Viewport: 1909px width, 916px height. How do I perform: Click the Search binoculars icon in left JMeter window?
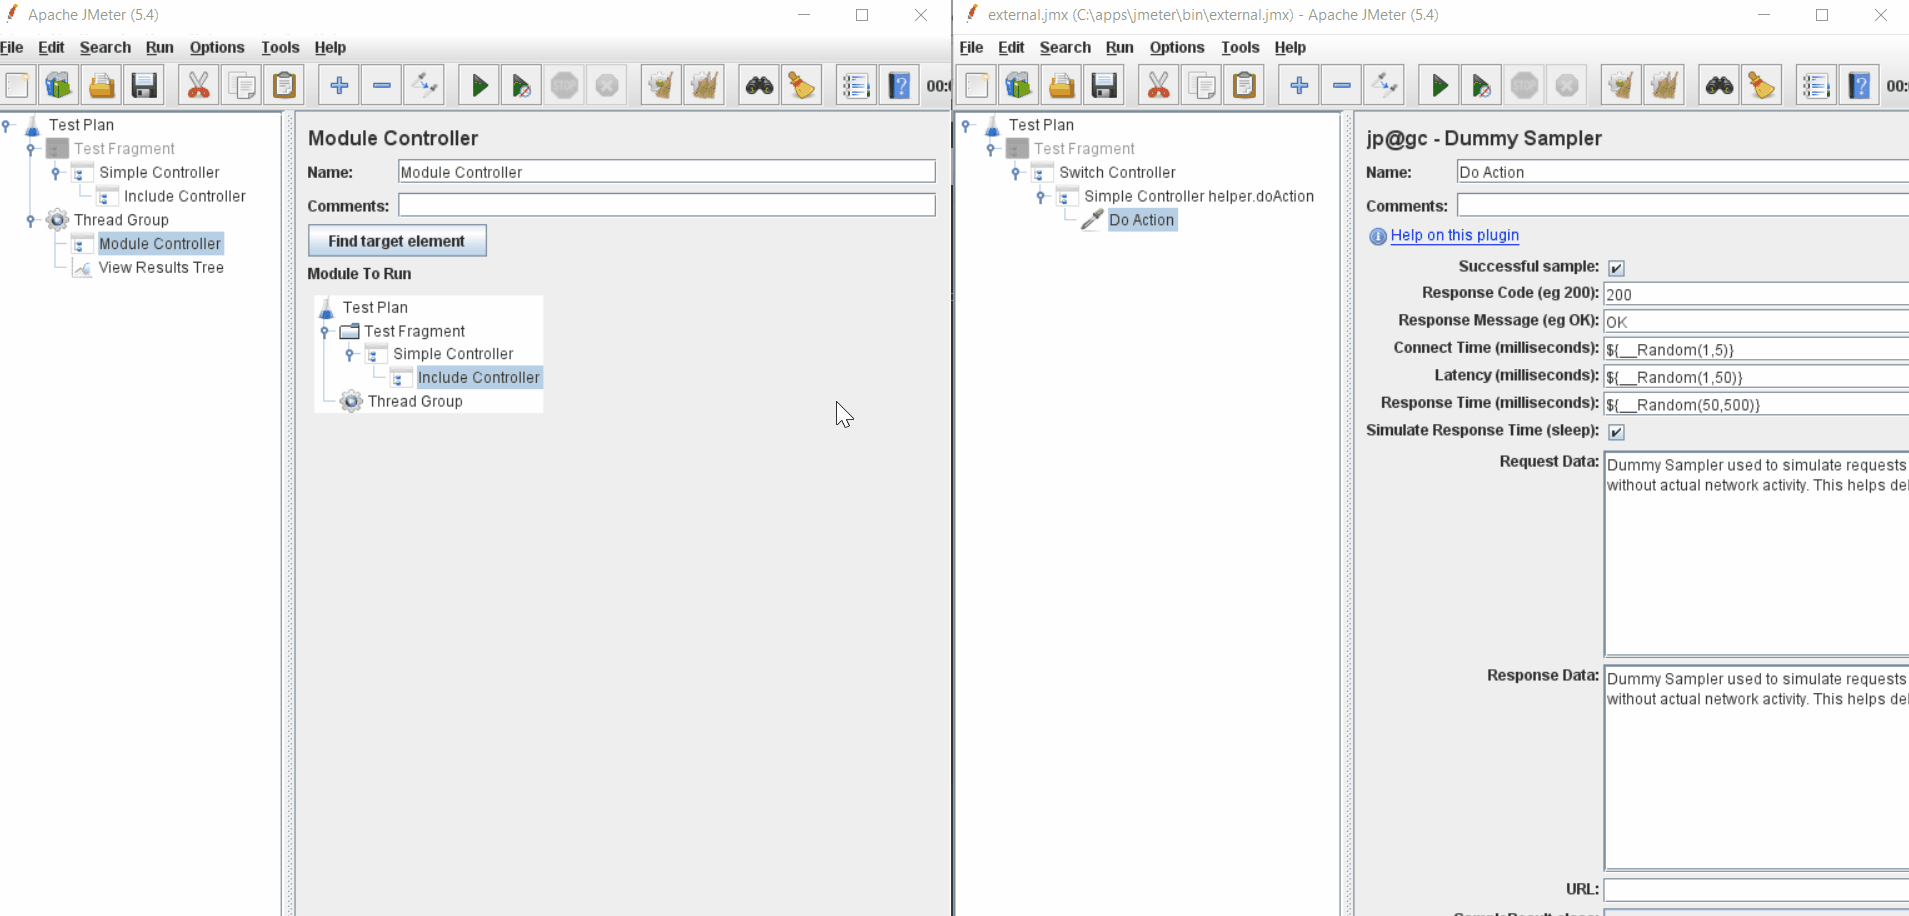click(x=759, y=86)
